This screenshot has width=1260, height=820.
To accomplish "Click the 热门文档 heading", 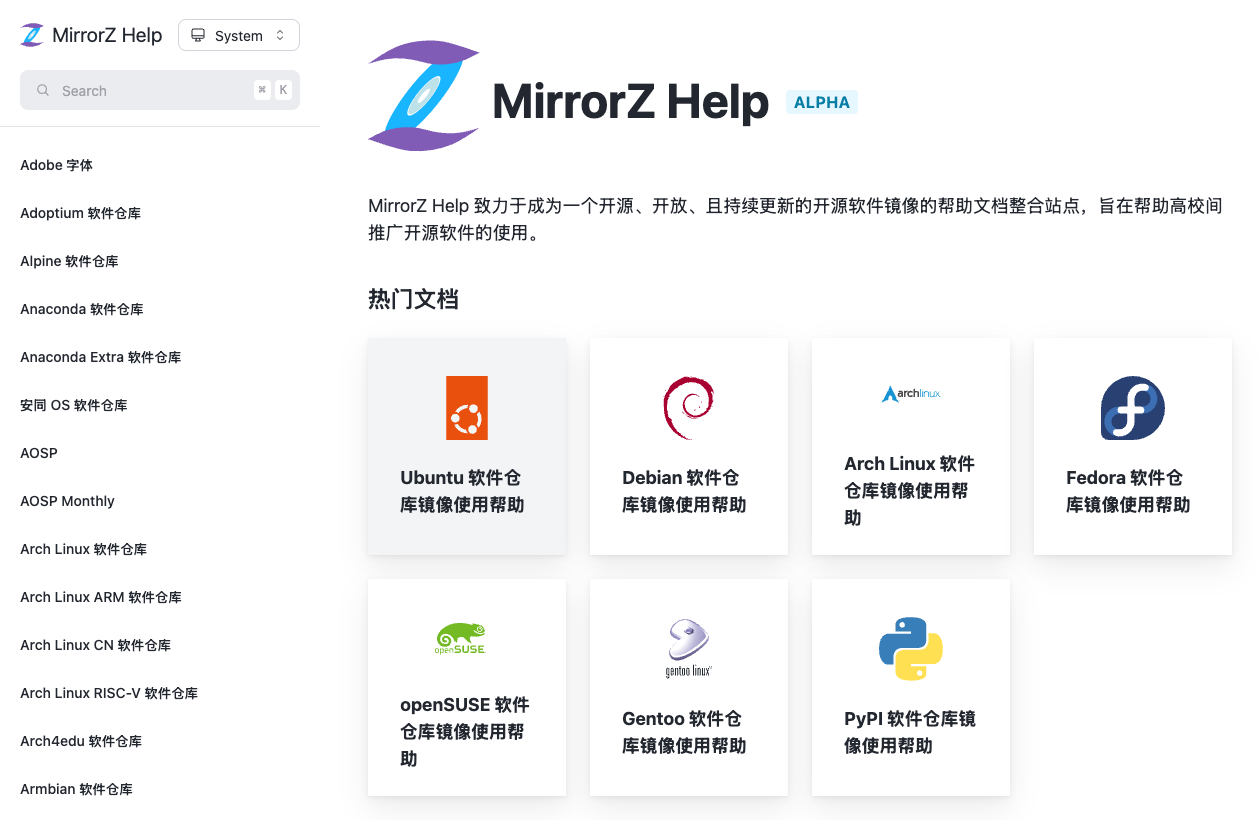I will pyautogui.click(x=413, y=299).
